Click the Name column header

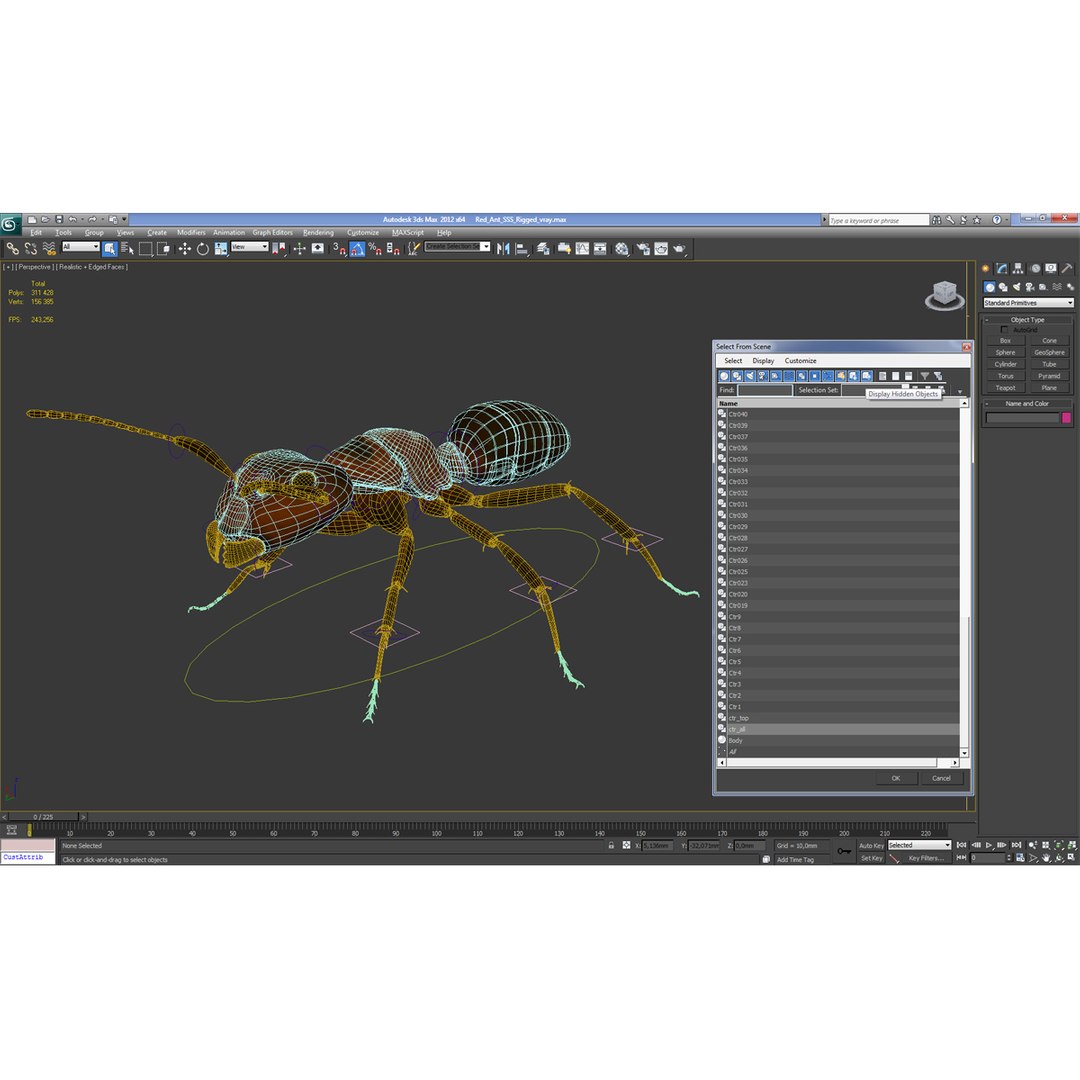click(x=838, y=404)
